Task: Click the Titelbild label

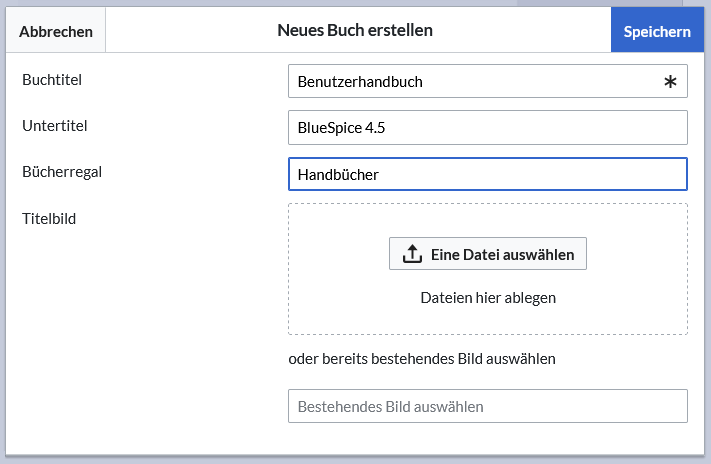Action: [49, 219]
